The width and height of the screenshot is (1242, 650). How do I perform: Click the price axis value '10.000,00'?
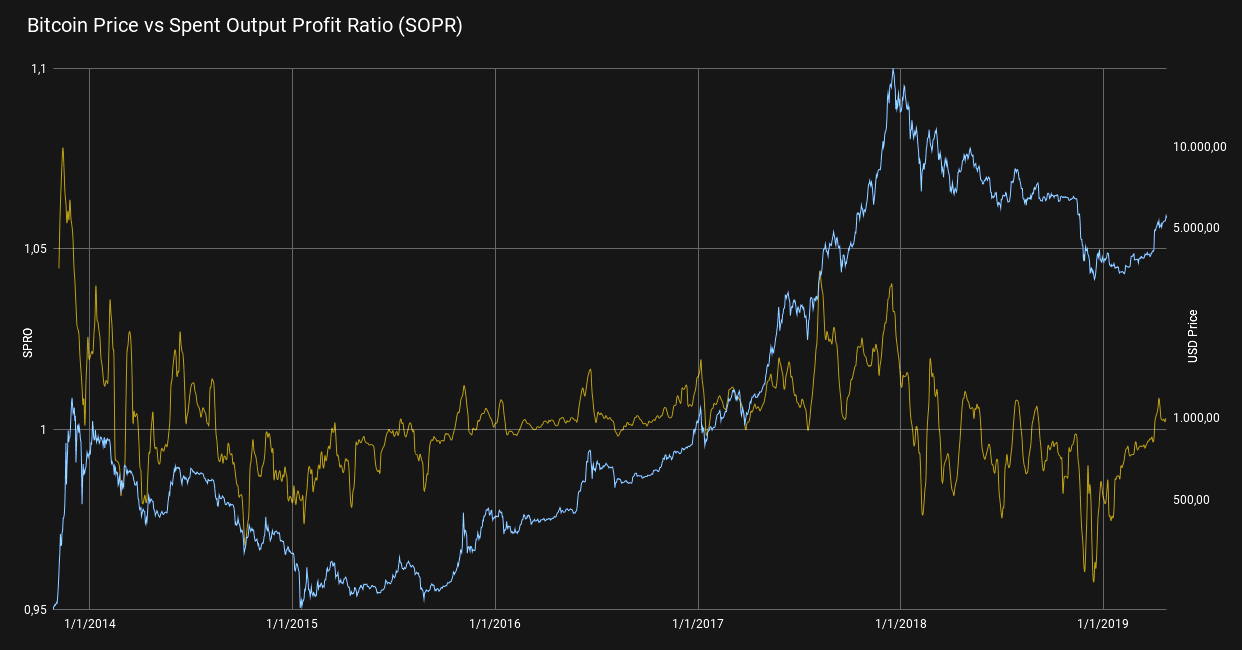pyautogui.click(x=1200, y=147)
